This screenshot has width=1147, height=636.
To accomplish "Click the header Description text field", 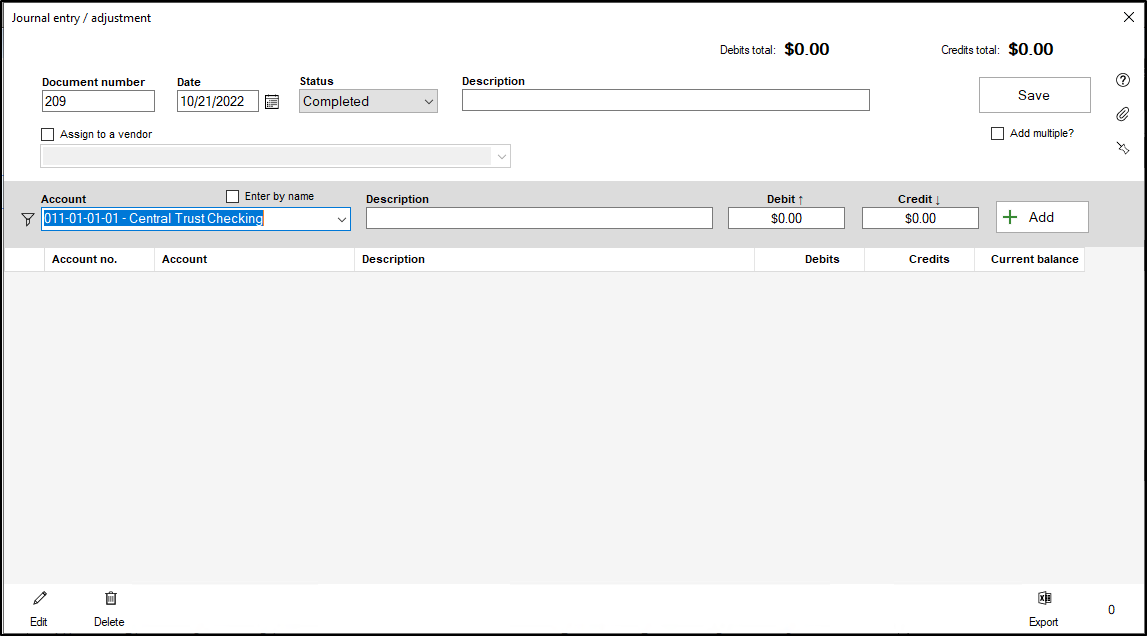I will [x=666, y=100].
